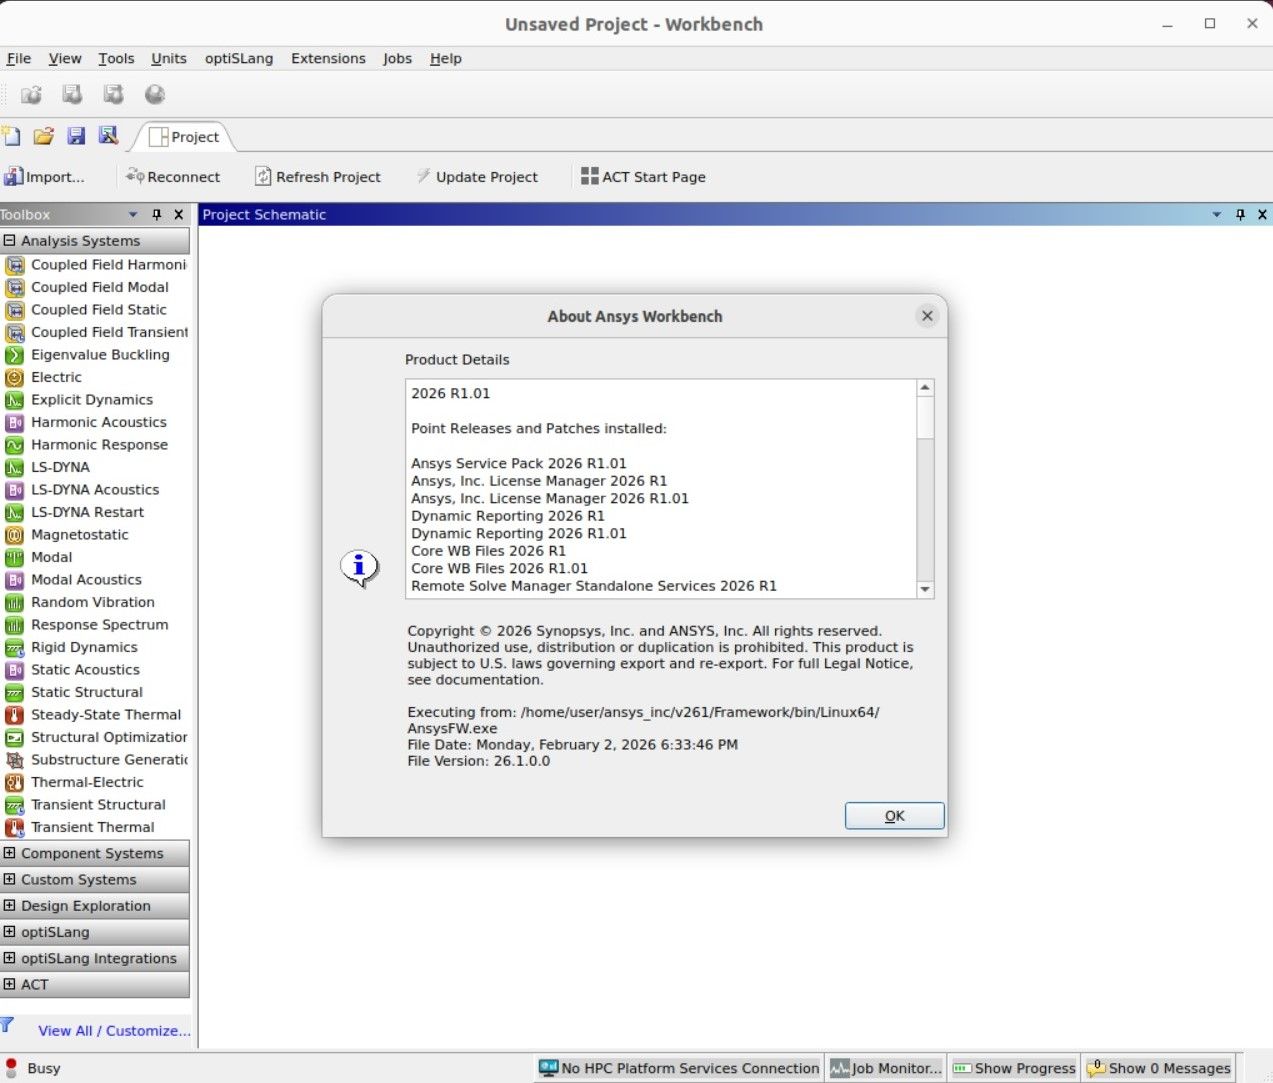Click Show Progress in status bar
The width and height of the screenshot is (1273, 1083).
click(x=1014, y=1068)
